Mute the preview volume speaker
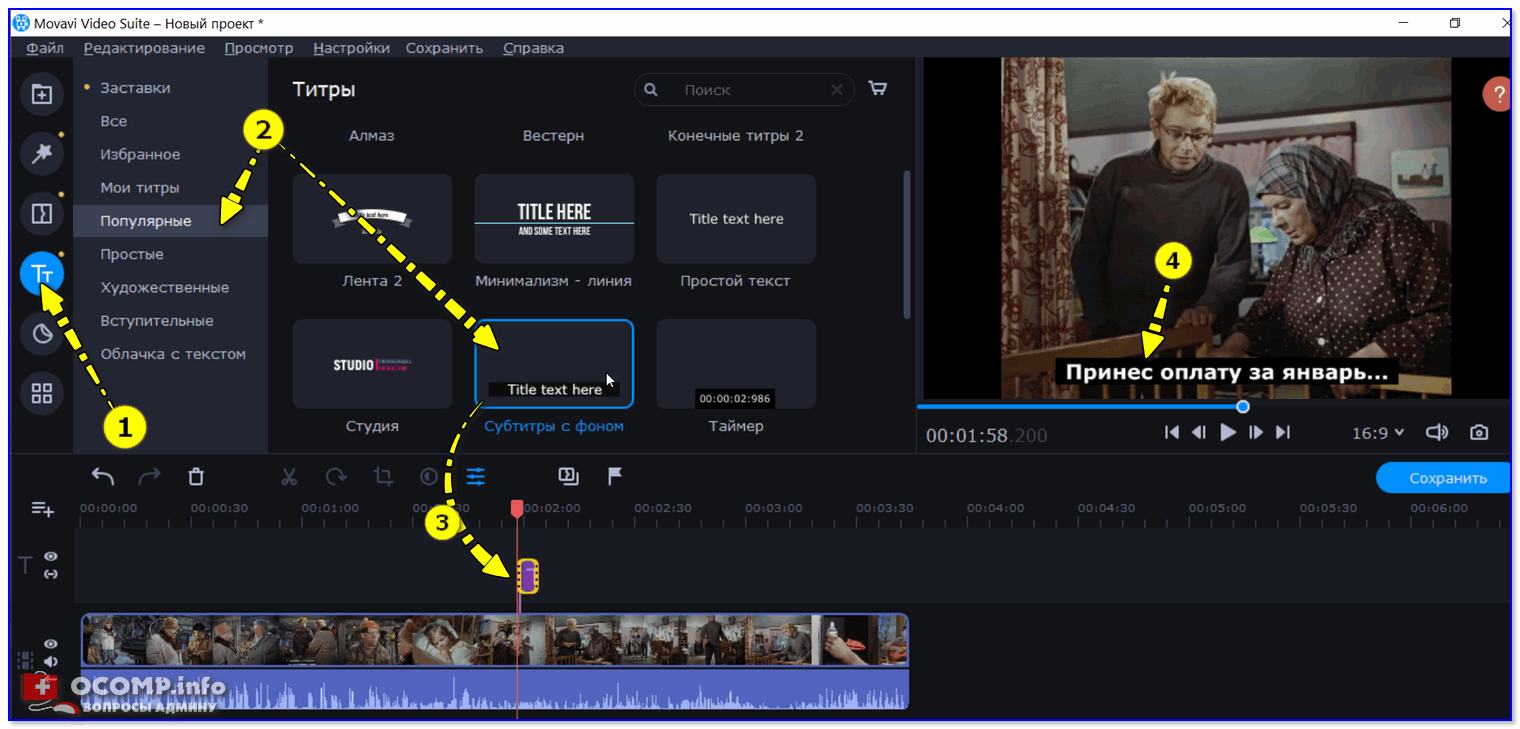 point(1437,433)
